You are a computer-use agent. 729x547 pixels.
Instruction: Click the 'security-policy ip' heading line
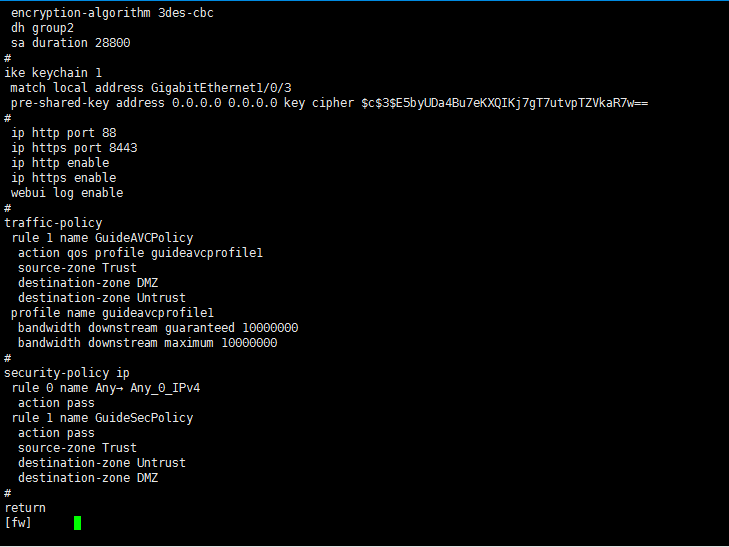point(67,373)
